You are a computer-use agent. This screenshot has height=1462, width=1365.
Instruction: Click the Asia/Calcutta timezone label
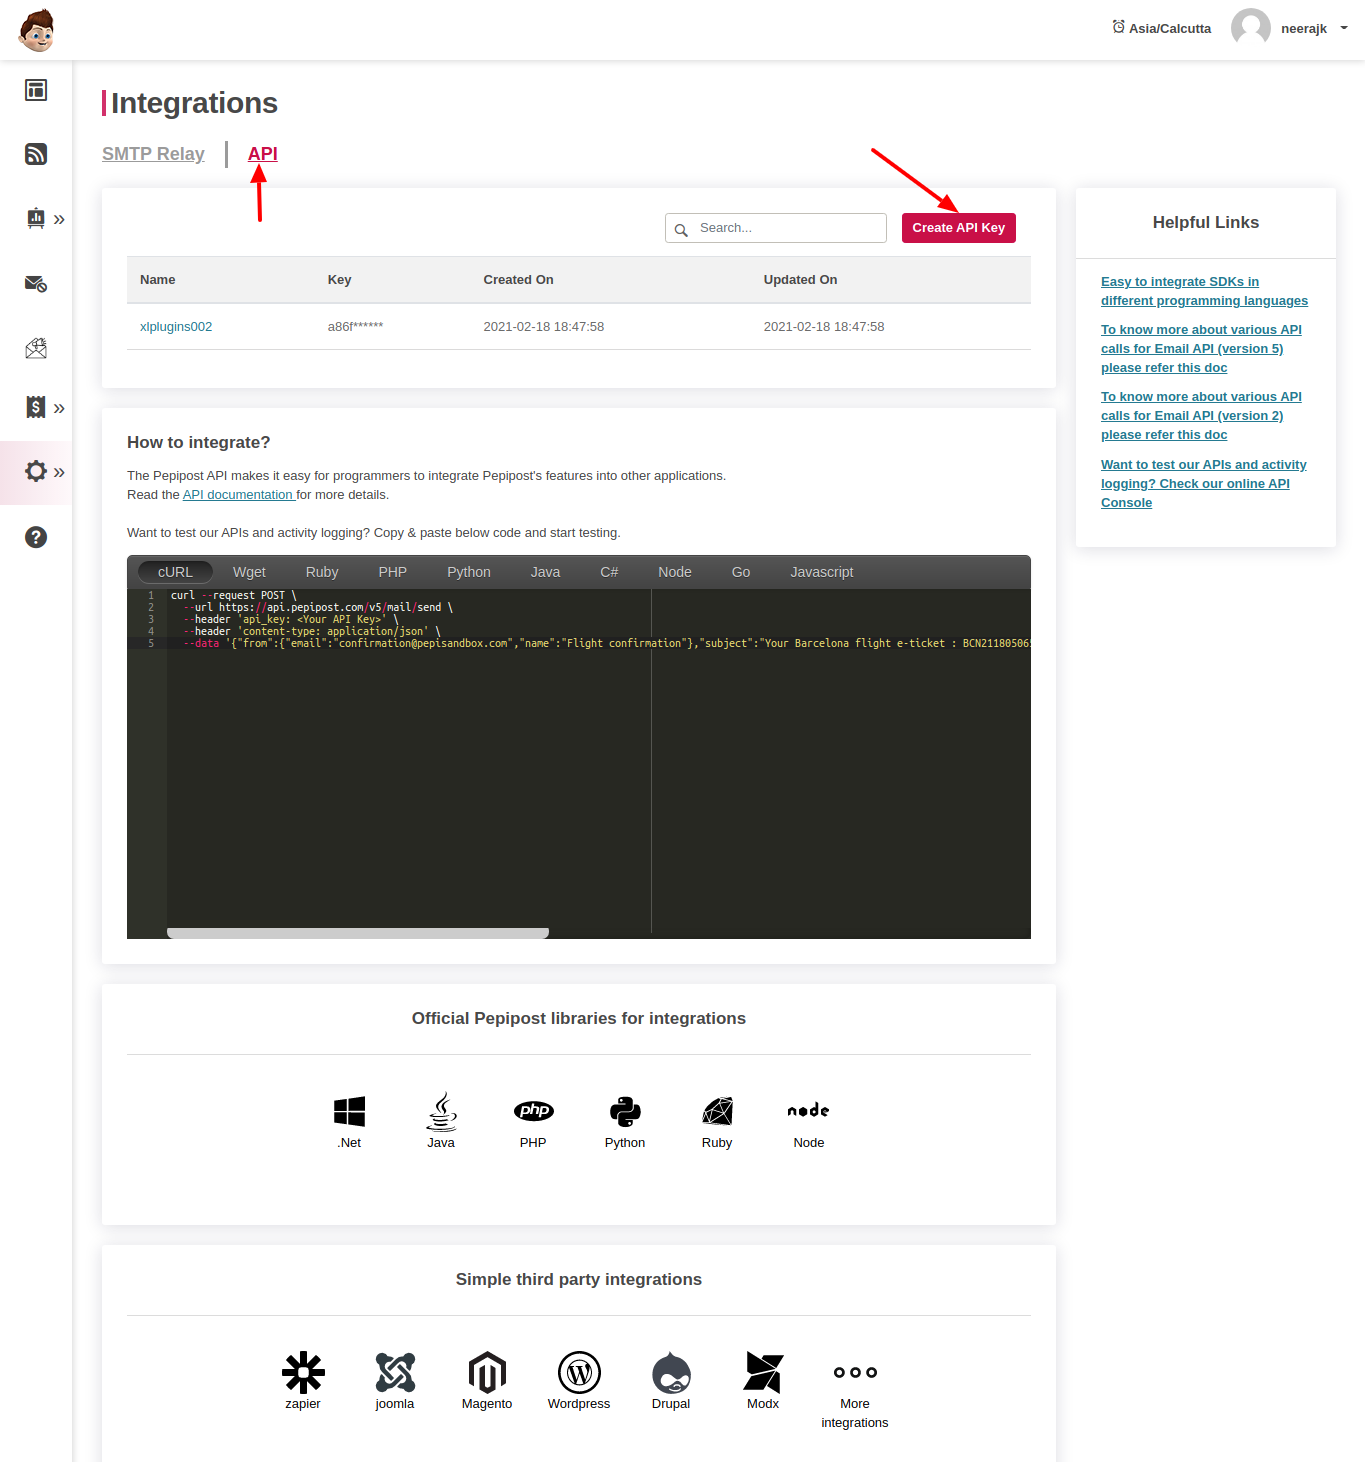[x=1170, y=28]
